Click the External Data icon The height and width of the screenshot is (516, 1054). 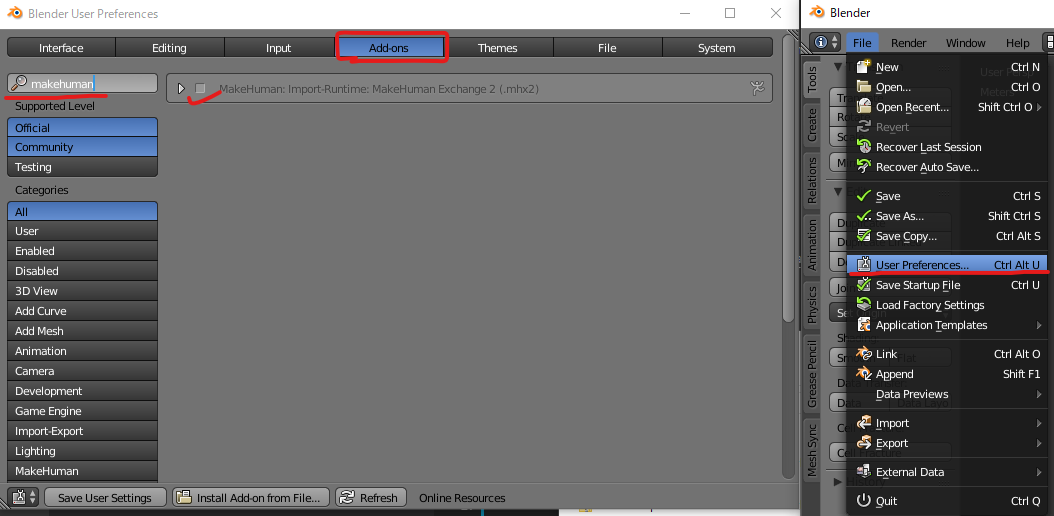coord(864,472)
